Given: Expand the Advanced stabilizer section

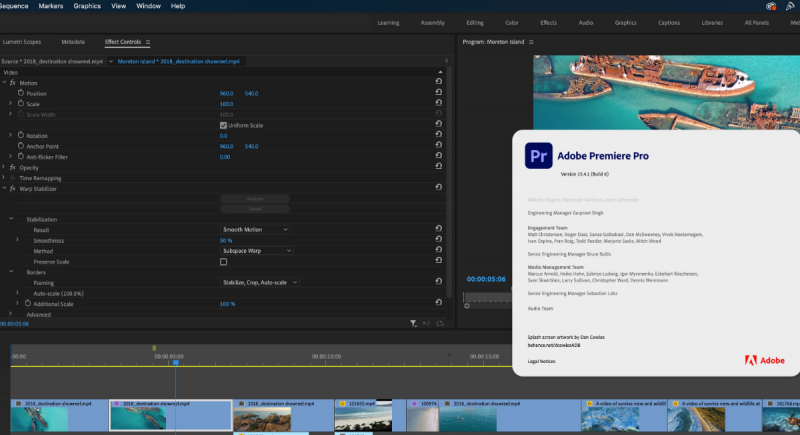Looking at the screenshot, I should click(x=12, y=314).
